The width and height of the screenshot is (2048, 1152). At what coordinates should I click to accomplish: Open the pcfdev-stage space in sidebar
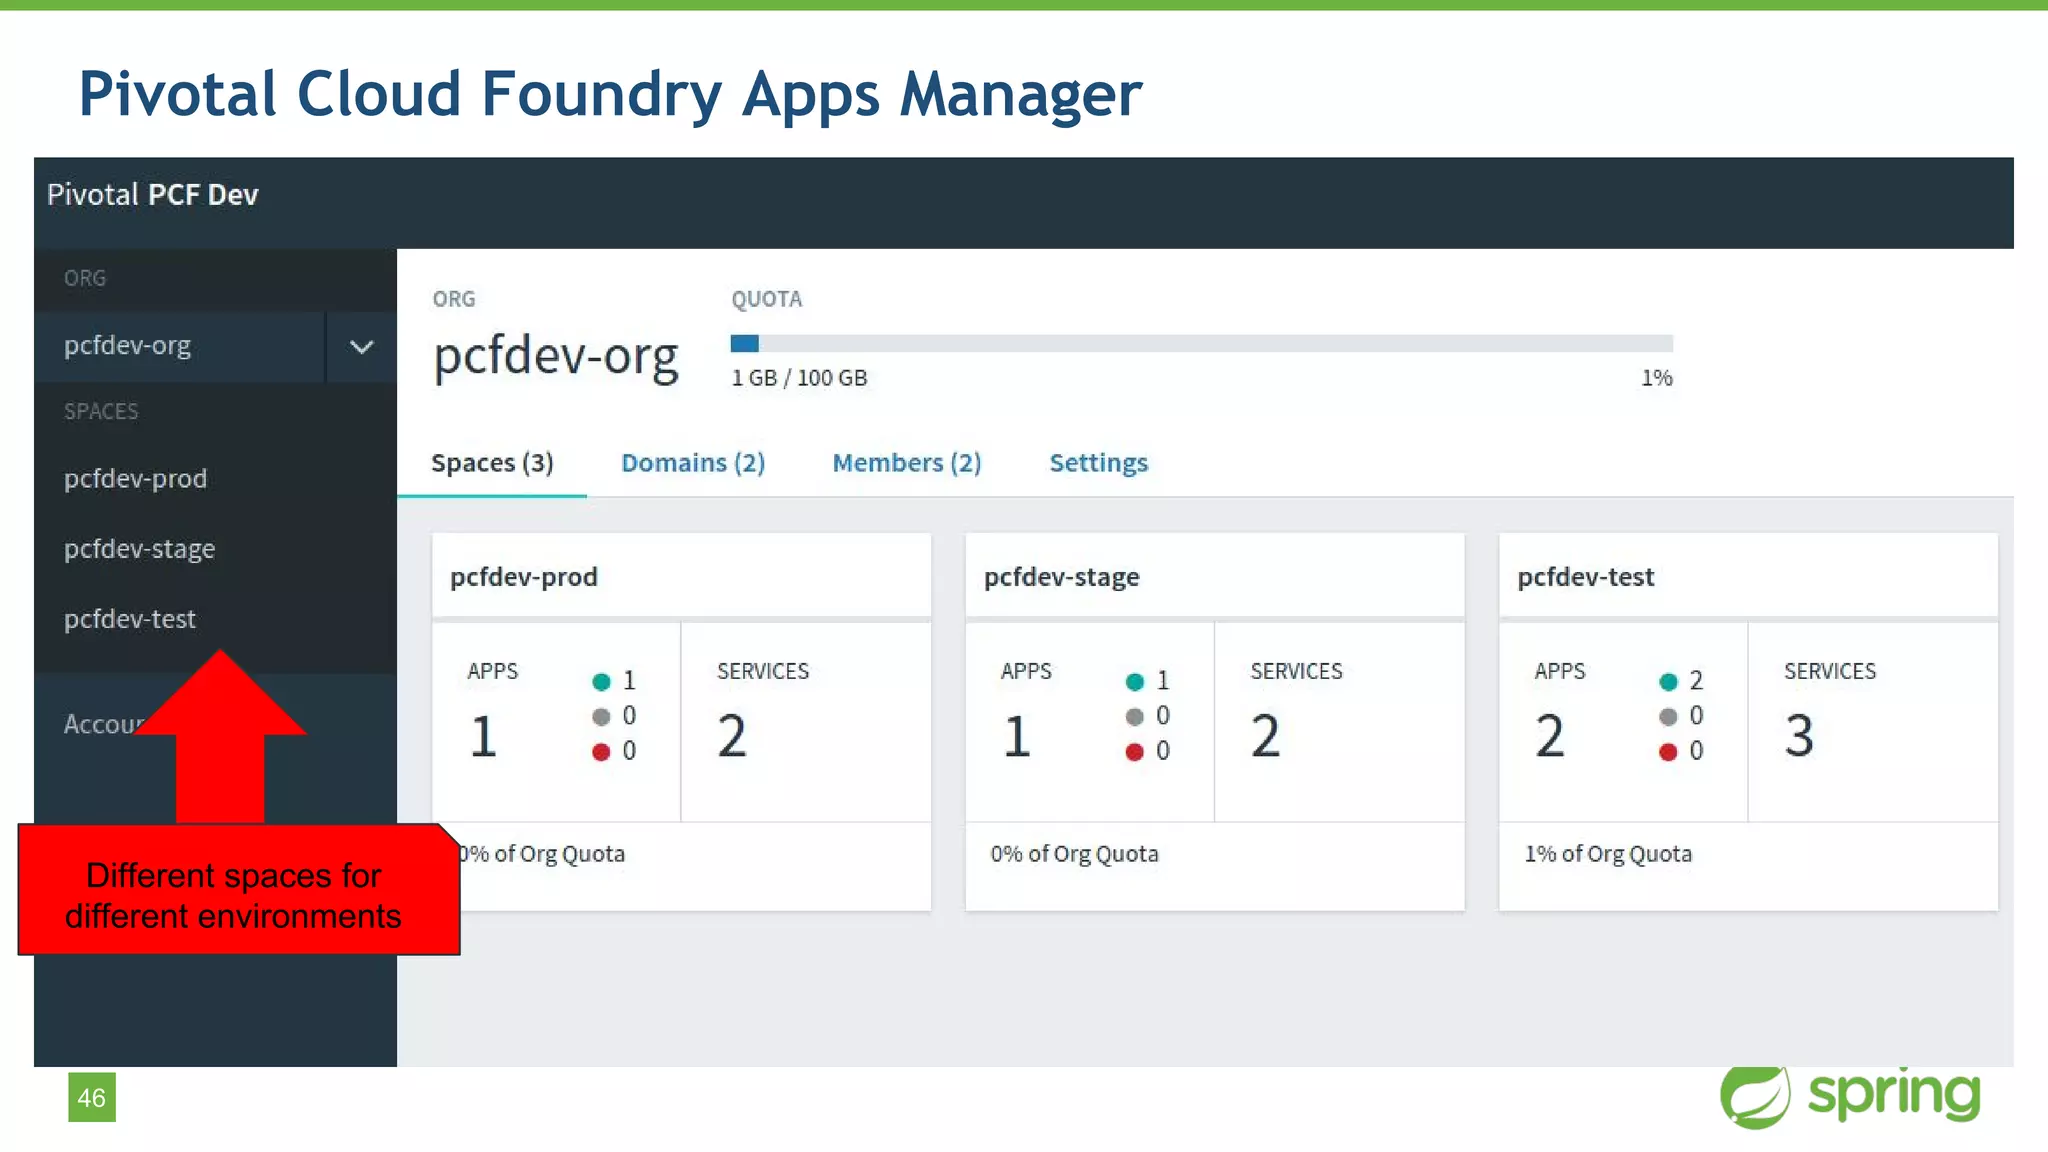tap(139, 549)
